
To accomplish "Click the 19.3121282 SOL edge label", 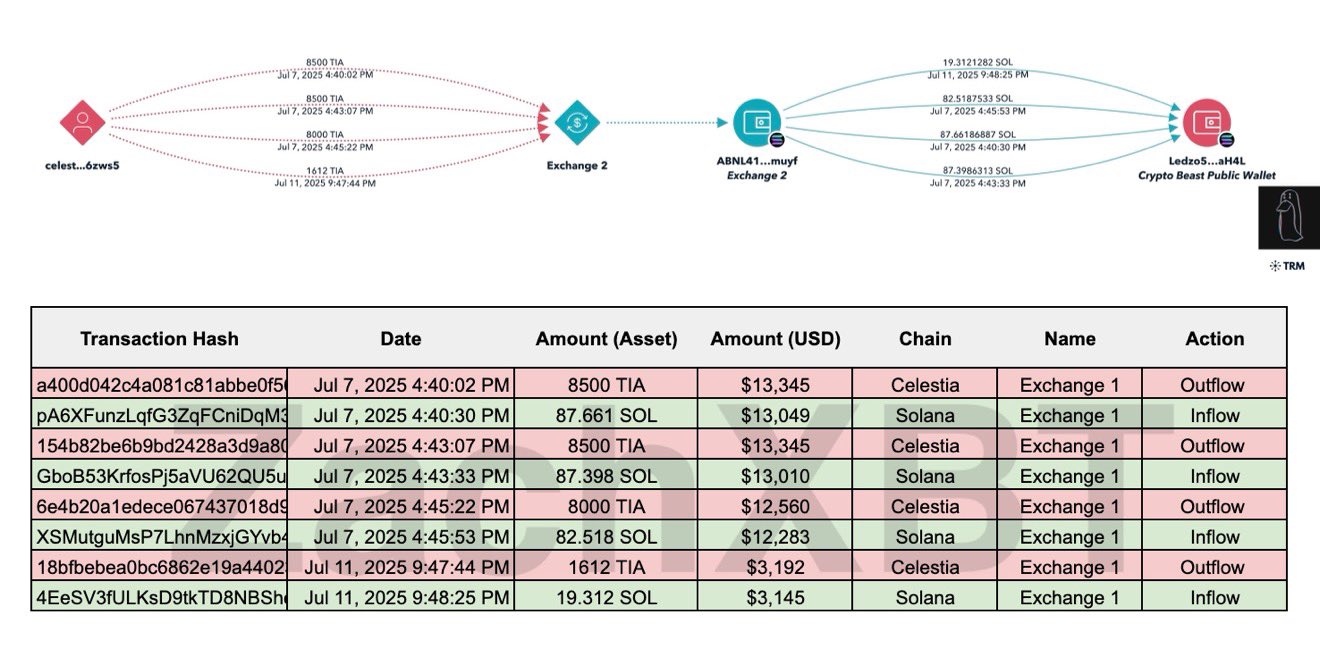I will coord(977,60).
